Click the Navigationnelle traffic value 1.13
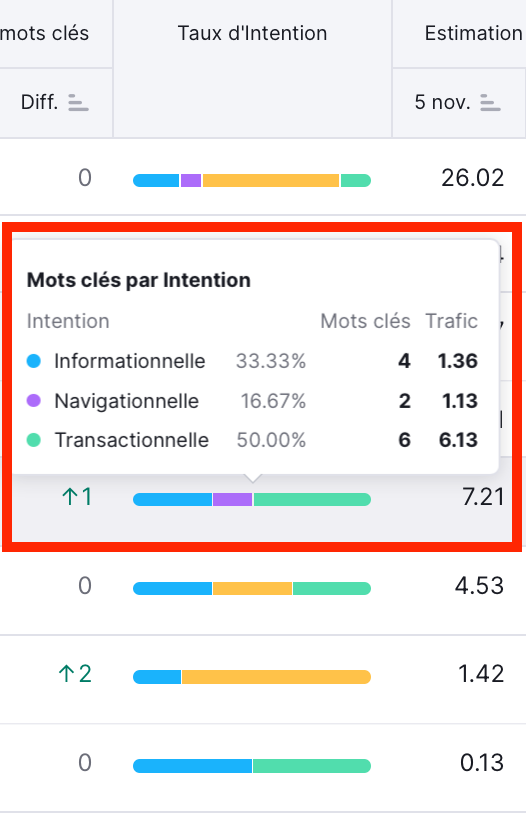Image resolution: width=526 pixels, height=814 pixels. (460, 400)
